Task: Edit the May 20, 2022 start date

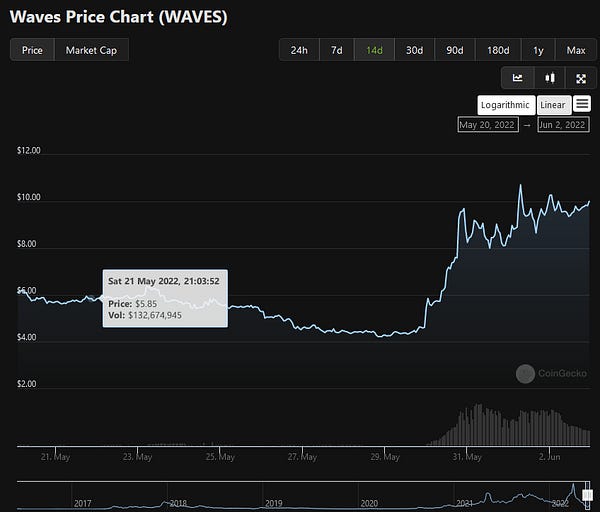Action: [x=488, y=125]
